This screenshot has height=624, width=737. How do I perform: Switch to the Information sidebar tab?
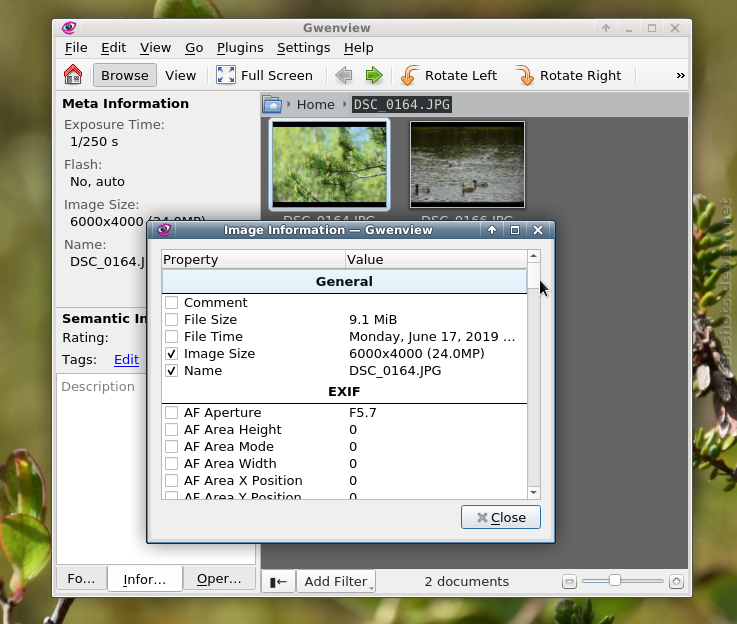tap(144, 579)
